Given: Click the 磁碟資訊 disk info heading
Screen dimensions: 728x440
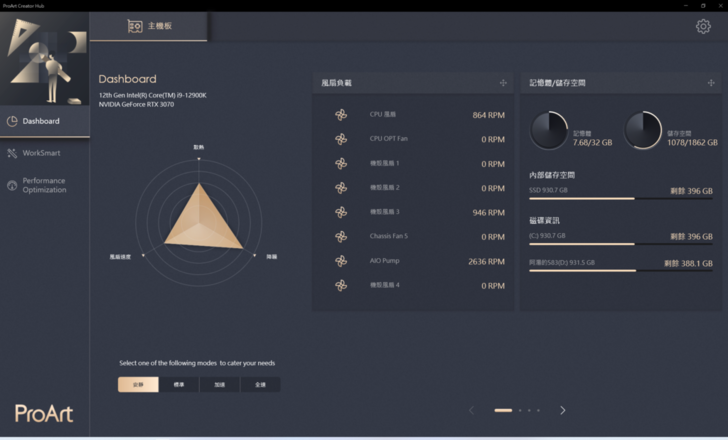Looking at the screenshot, I should coord(545,220).
